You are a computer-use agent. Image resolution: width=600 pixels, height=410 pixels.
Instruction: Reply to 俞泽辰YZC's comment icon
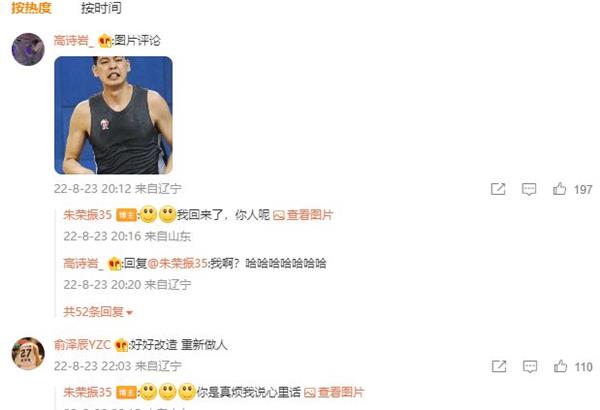click(530, 366)
